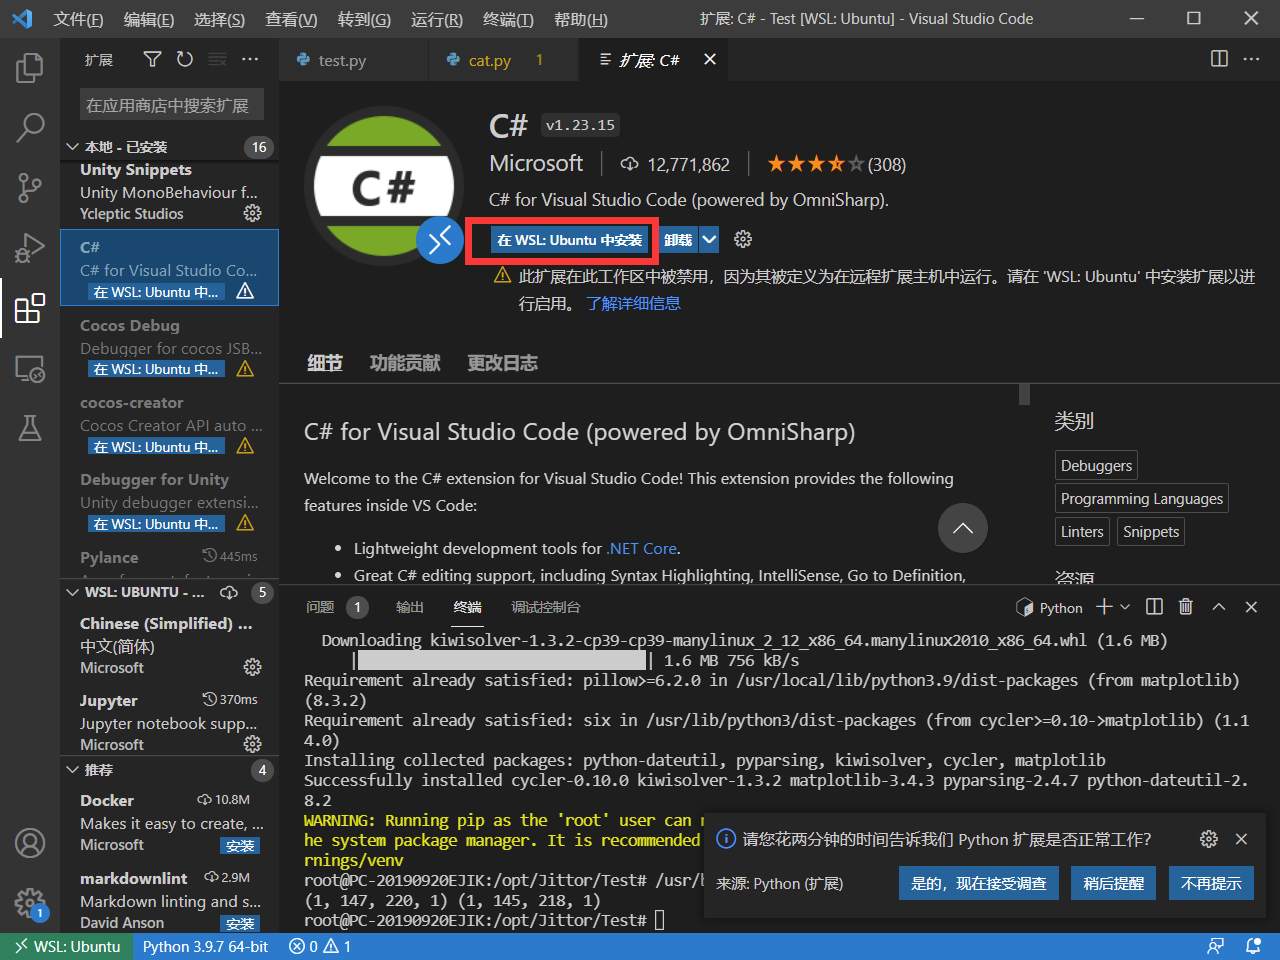Close the C# extension tab
Screen dimensions: 1280x960
click(x=710, y=60)
